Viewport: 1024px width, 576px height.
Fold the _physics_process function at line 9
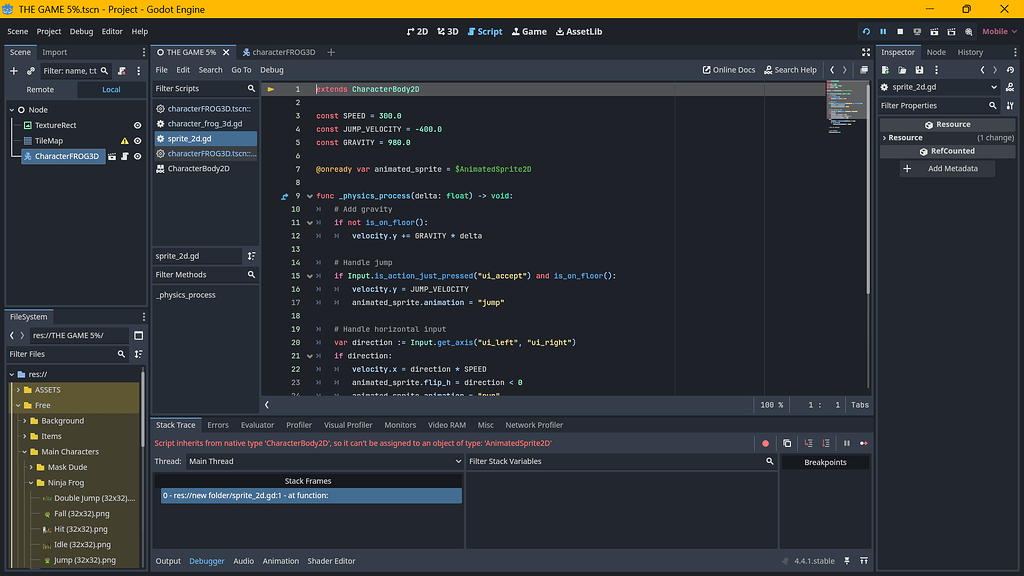pos(310,196)
